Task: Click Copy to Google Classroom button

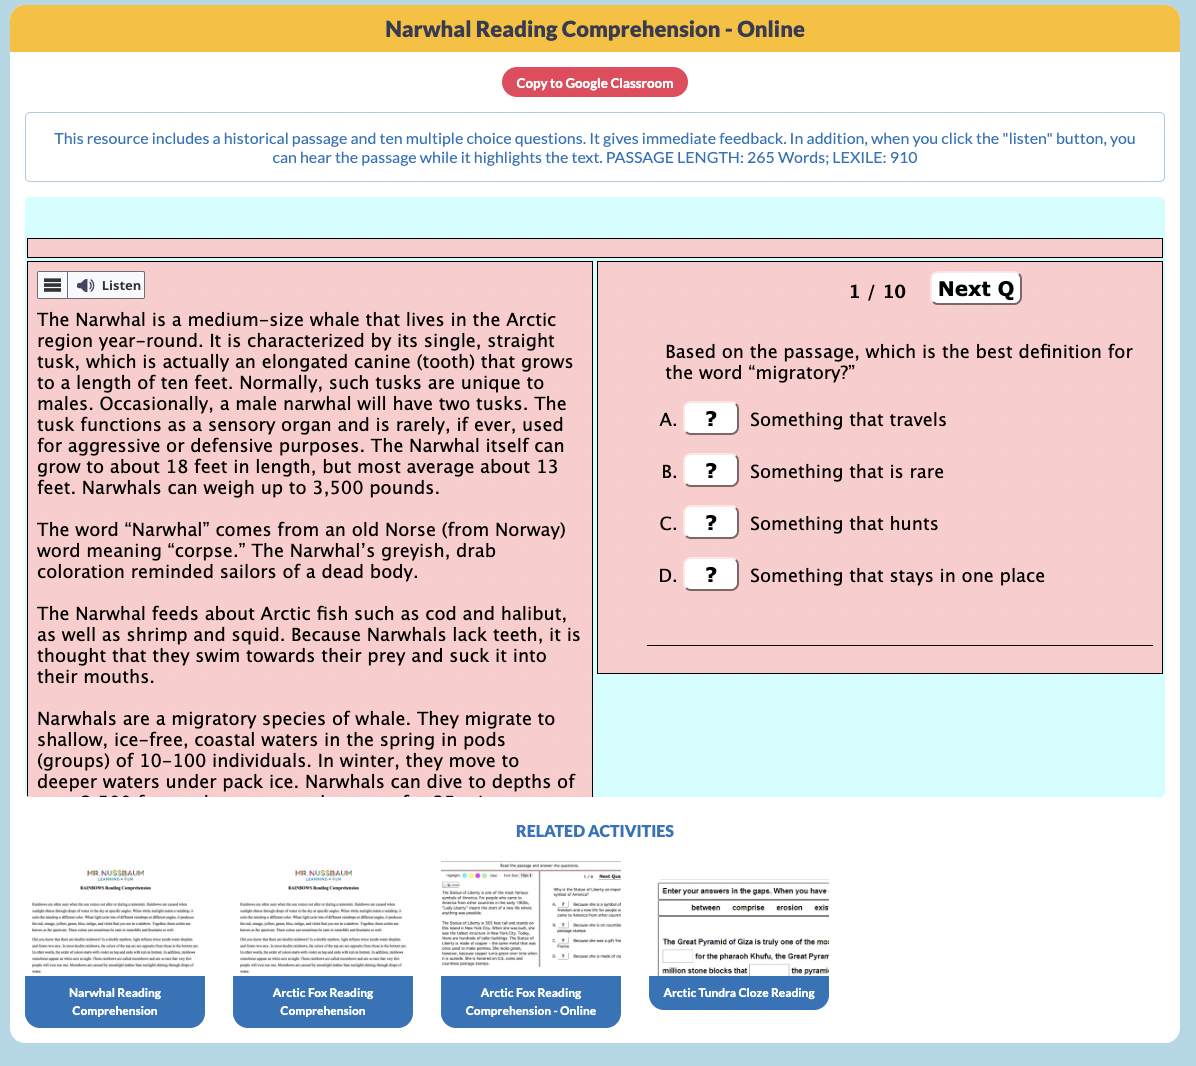Action: click(x=595, y=83)
